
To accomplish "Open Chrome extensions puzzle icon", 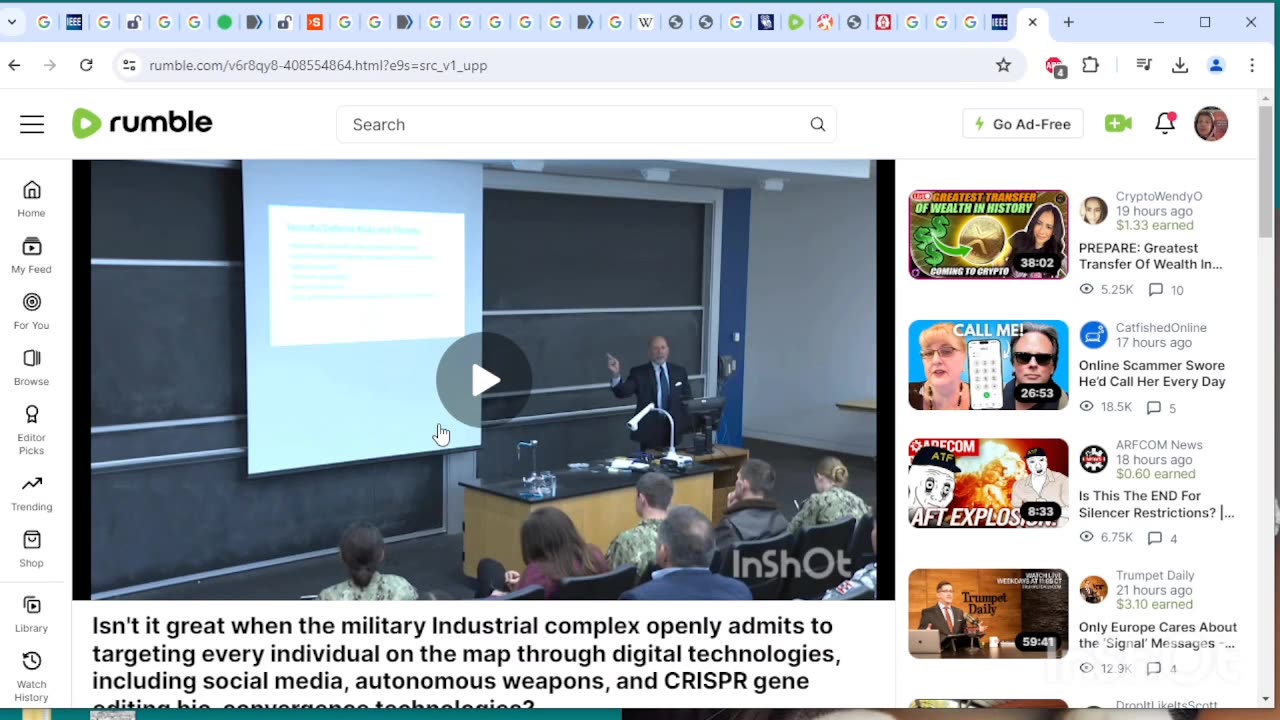I will 1091,65.
